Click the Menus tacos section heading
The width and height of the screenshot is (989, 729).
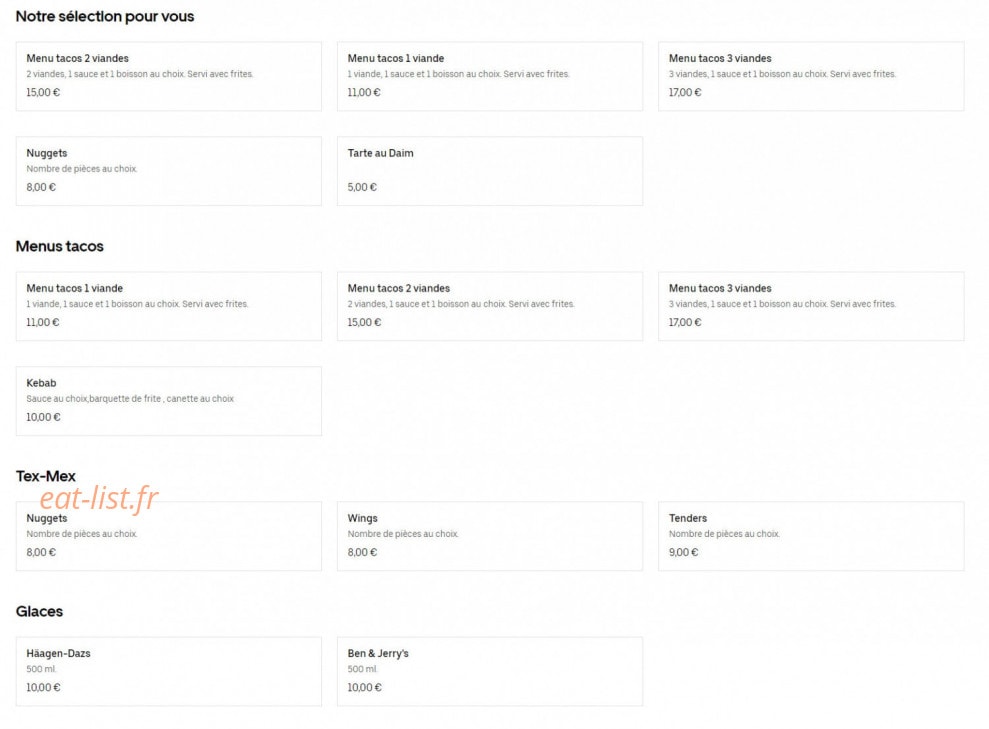pyautogui.click(x=59, y=247)
